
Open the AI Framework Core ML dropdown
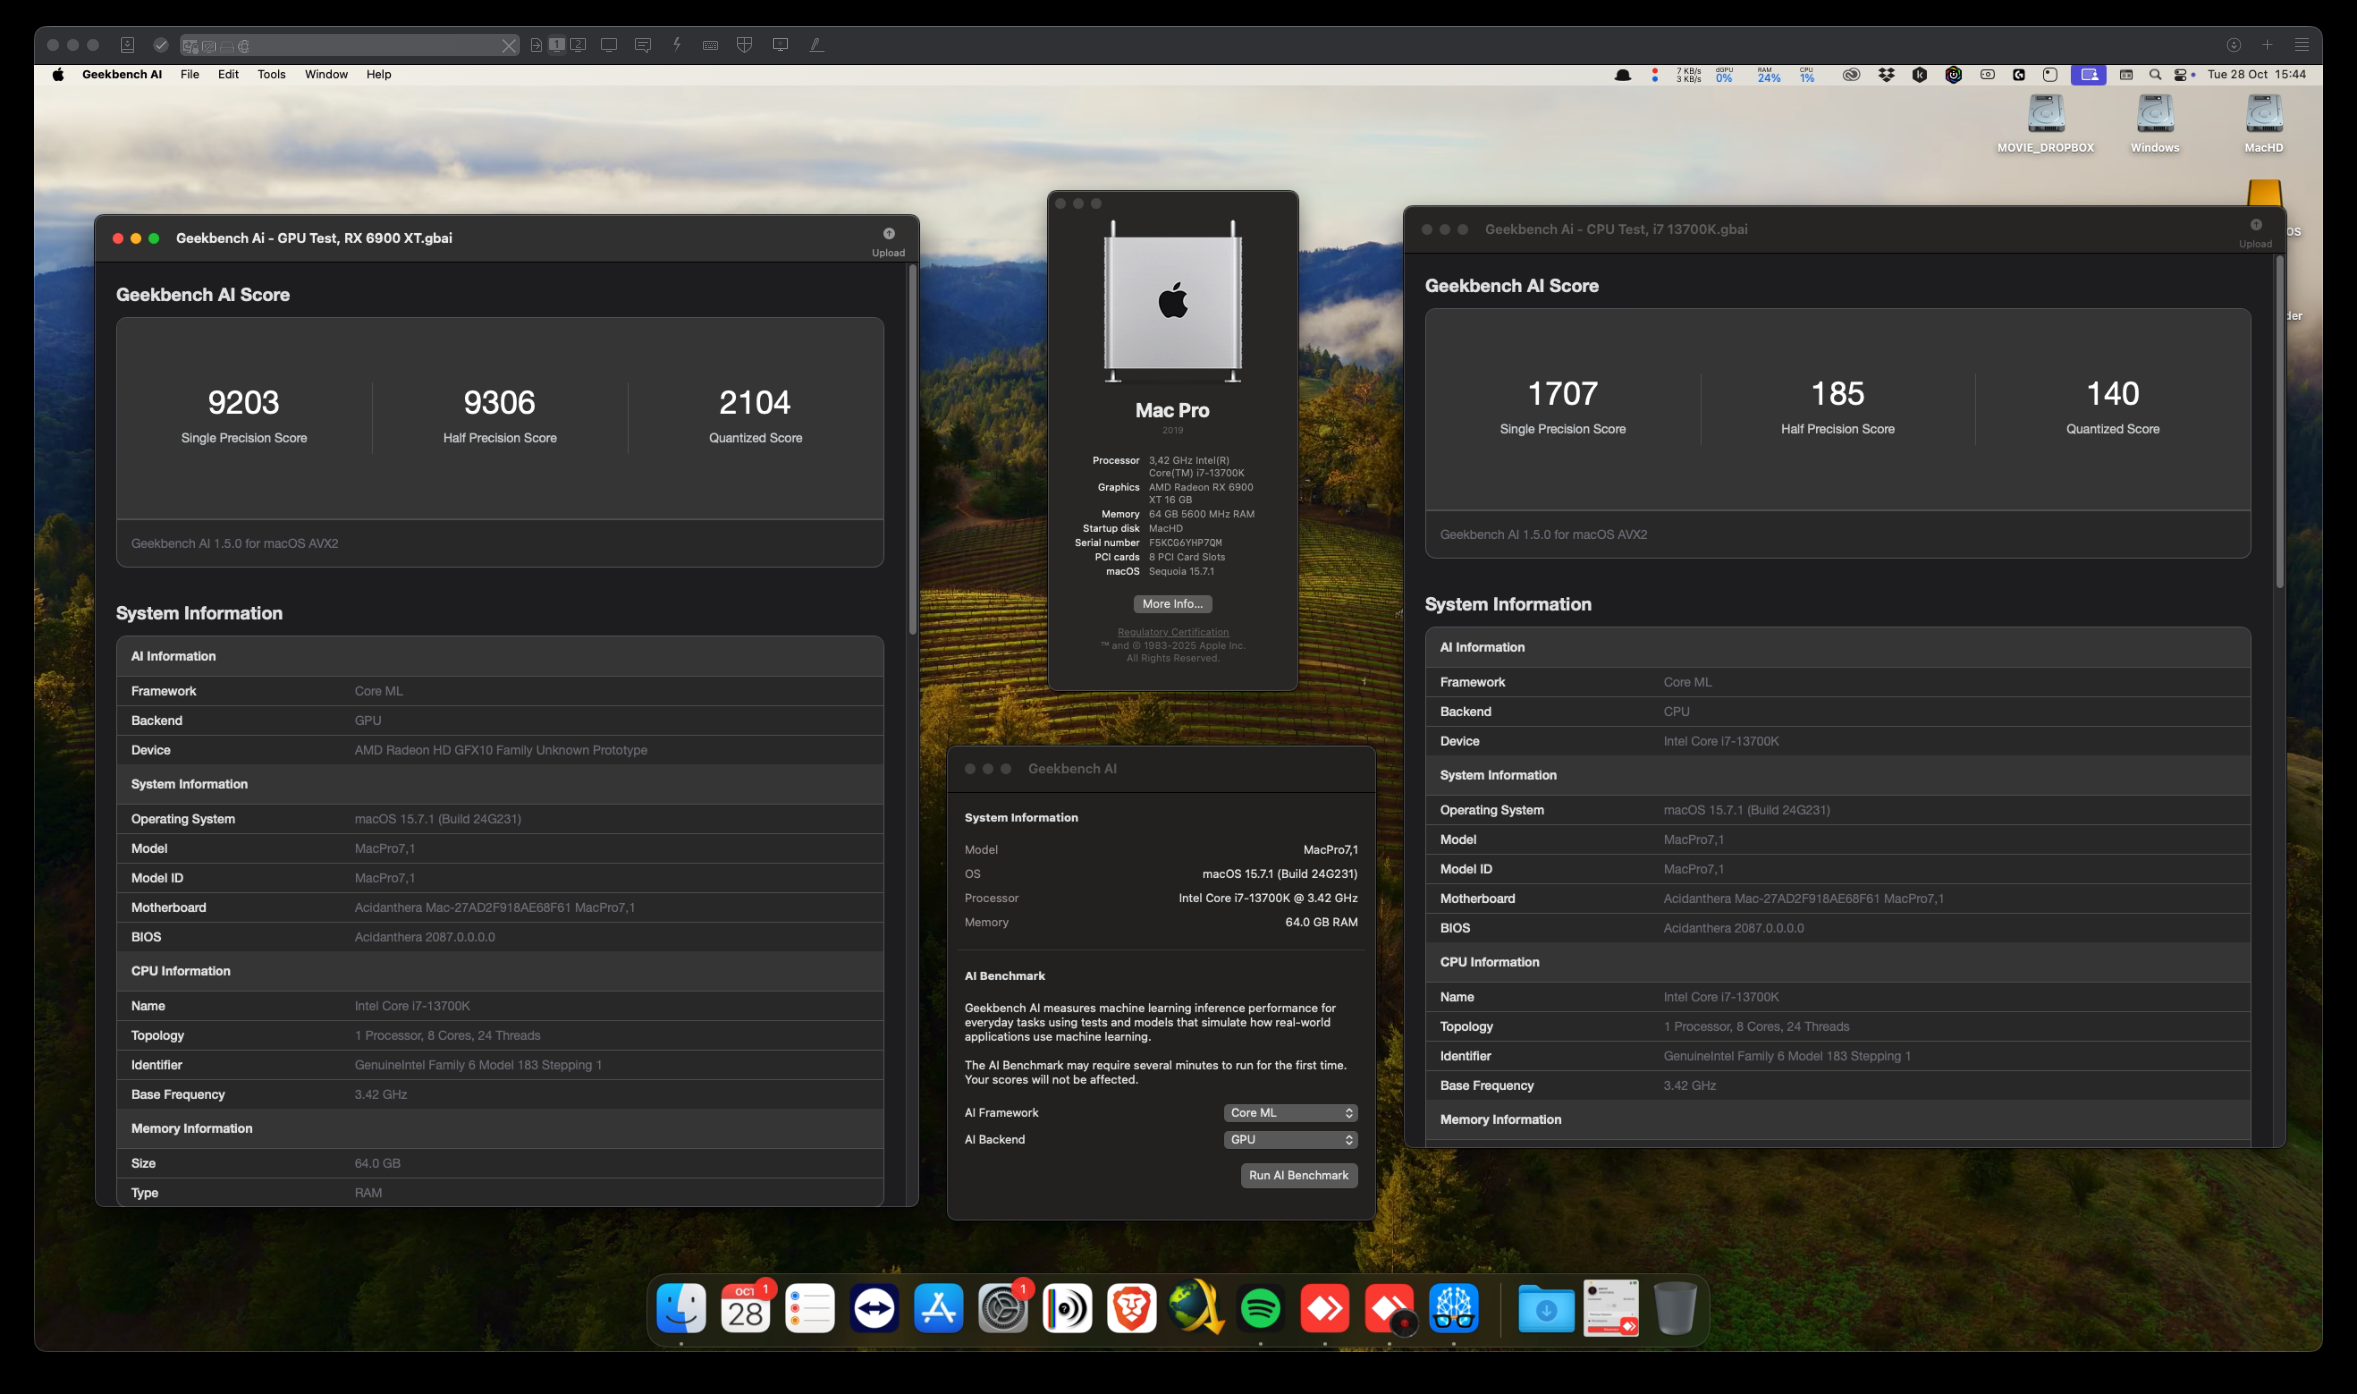pyautogui.click(x=1290, y=1113)
